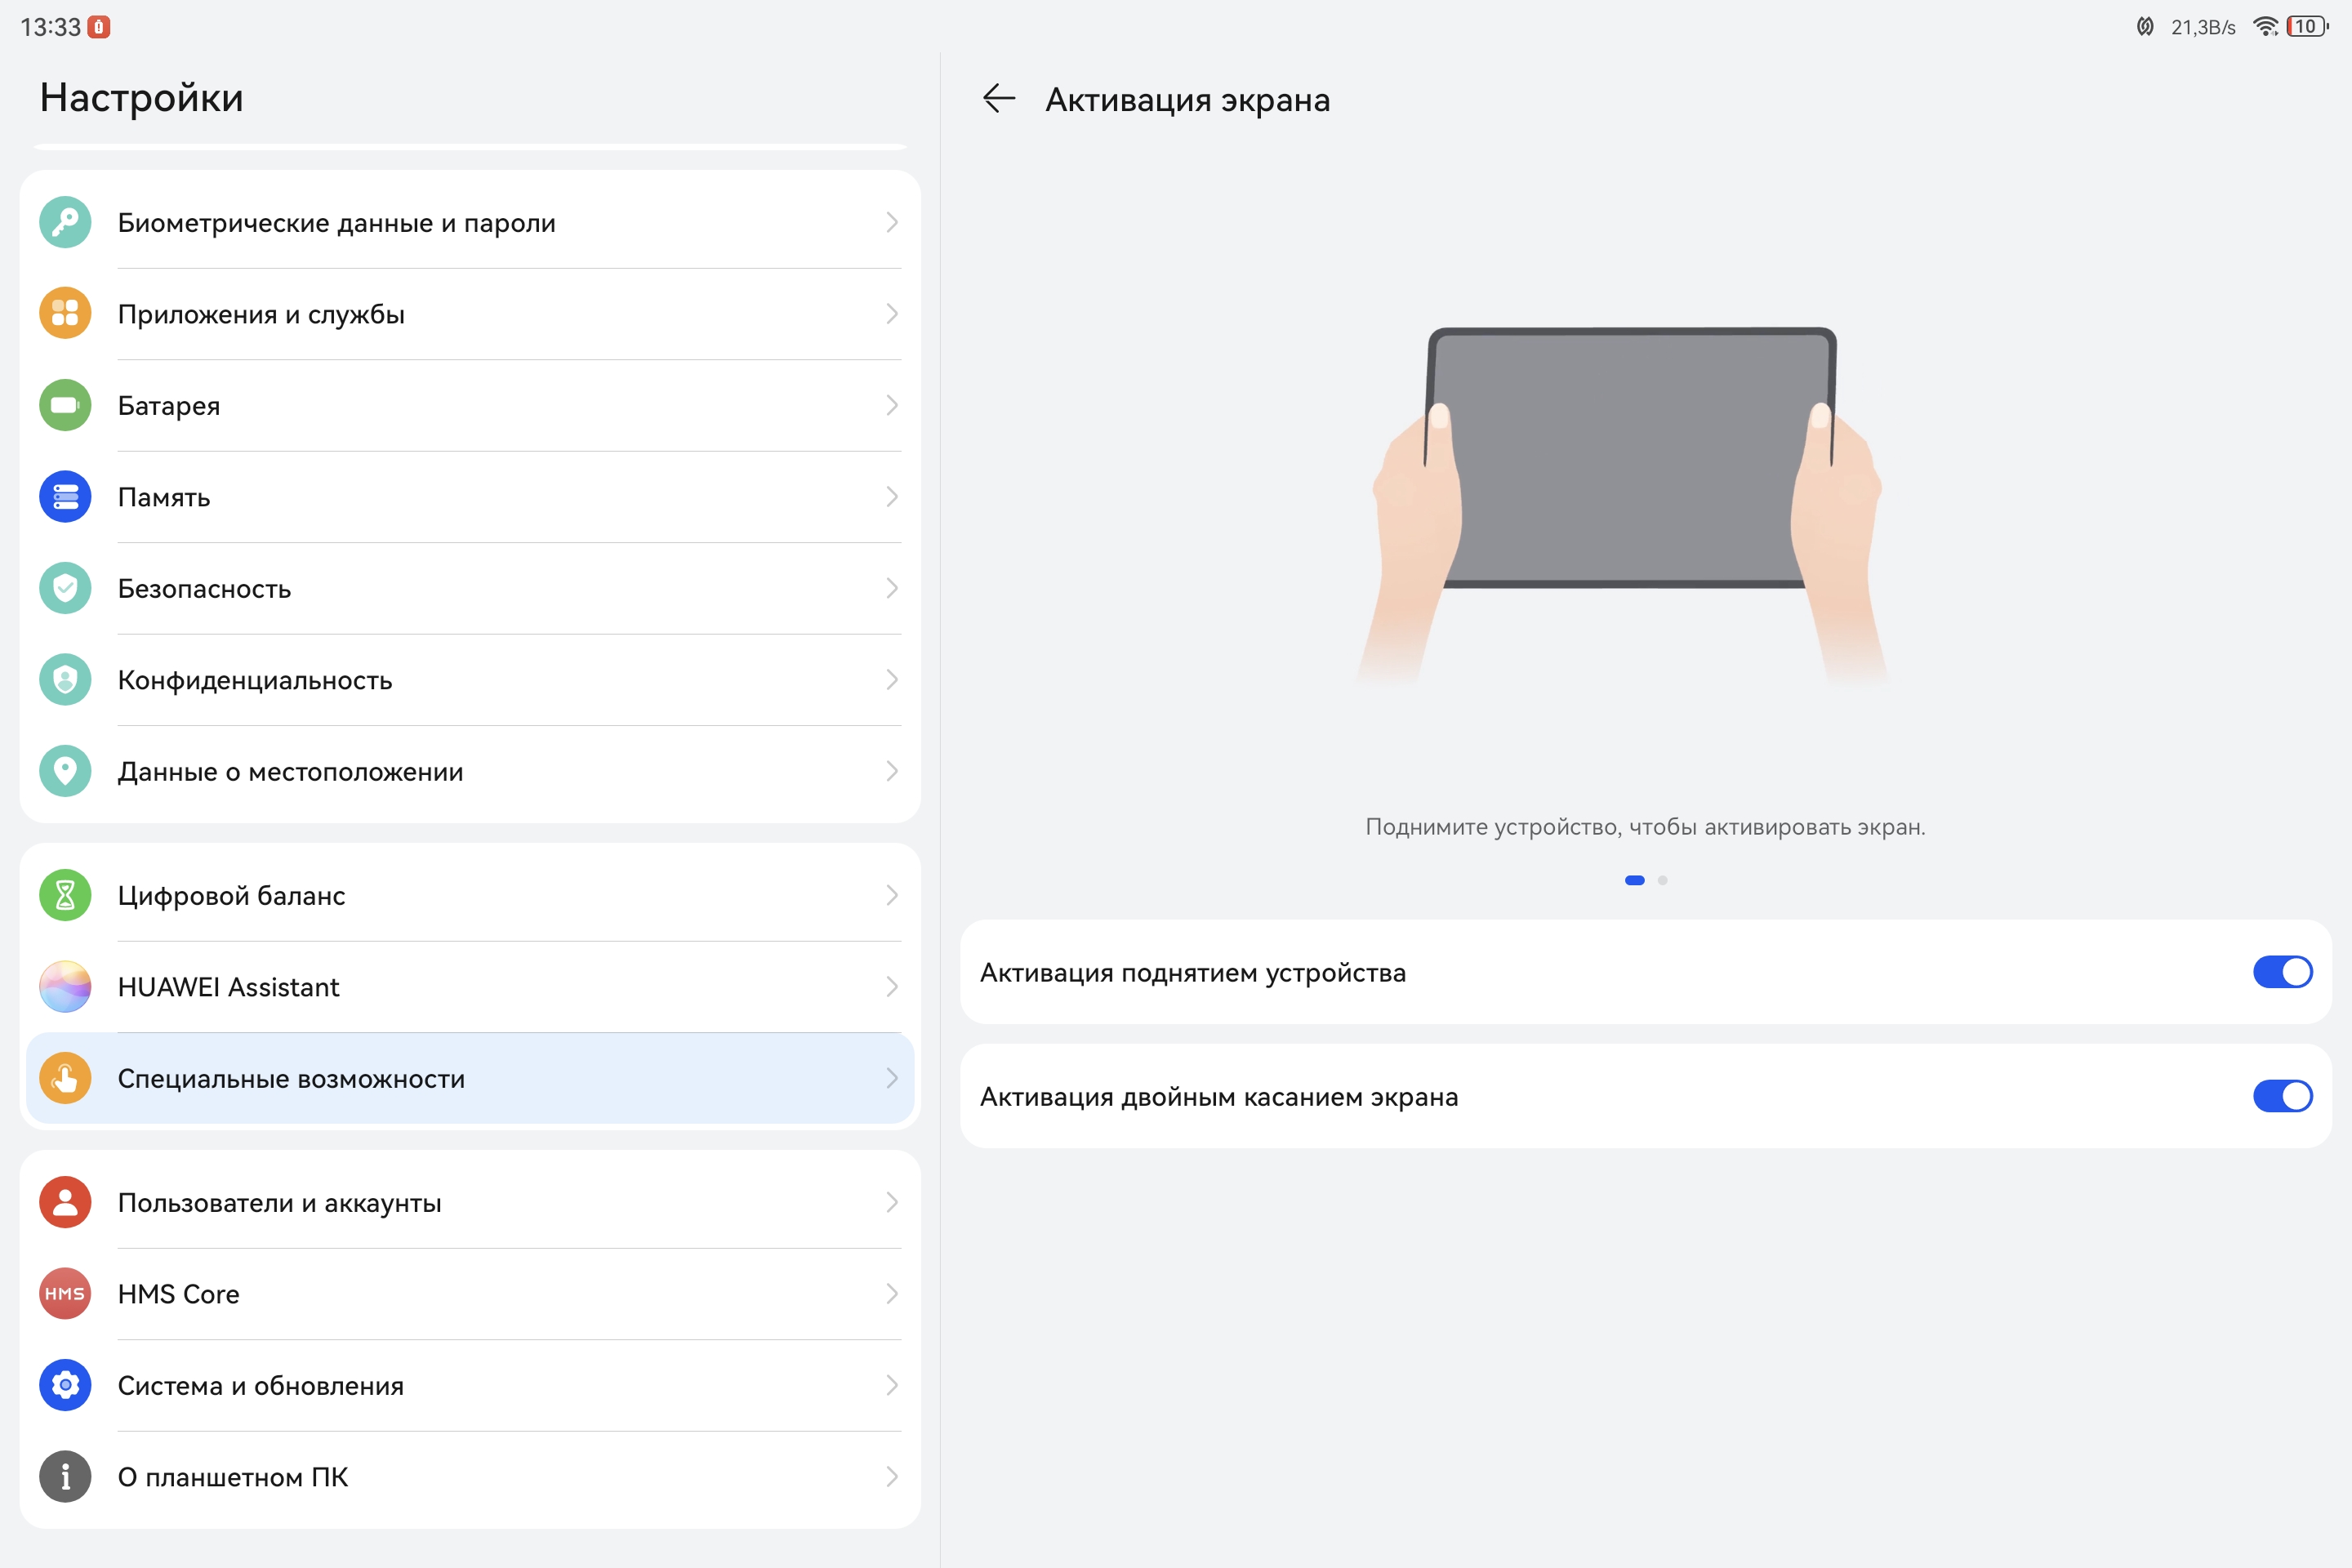Click the location pin icon
This screenshot has height=1568, width=2352.
[x=65, y=771]
